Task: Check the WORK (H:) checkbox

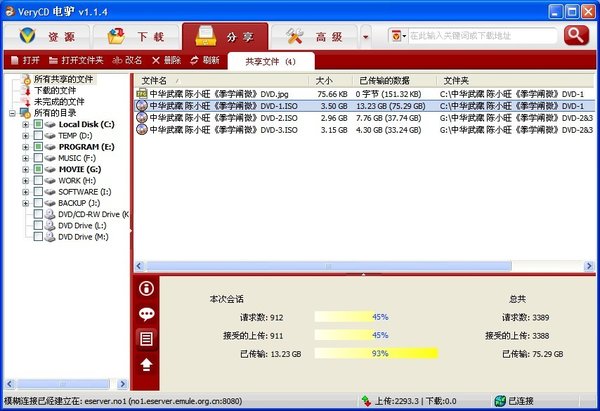Action: (38, 180)
